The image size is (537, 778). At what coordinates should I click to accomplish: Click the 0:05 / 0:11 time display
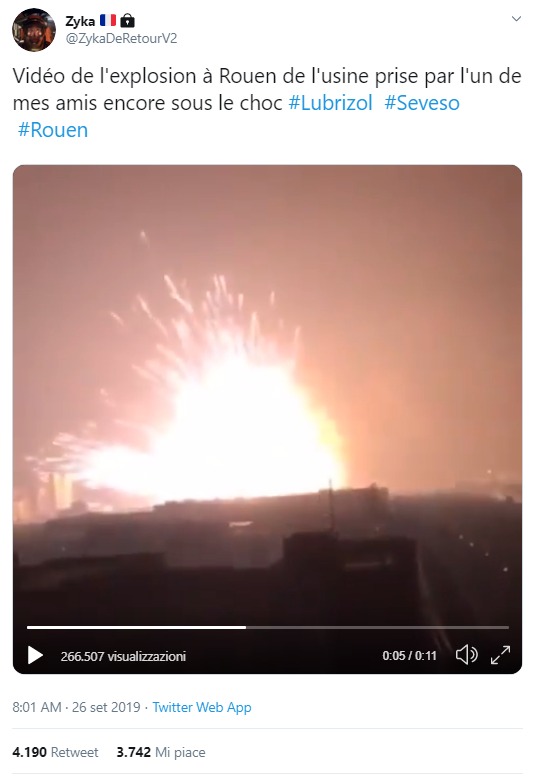point(409,655)
